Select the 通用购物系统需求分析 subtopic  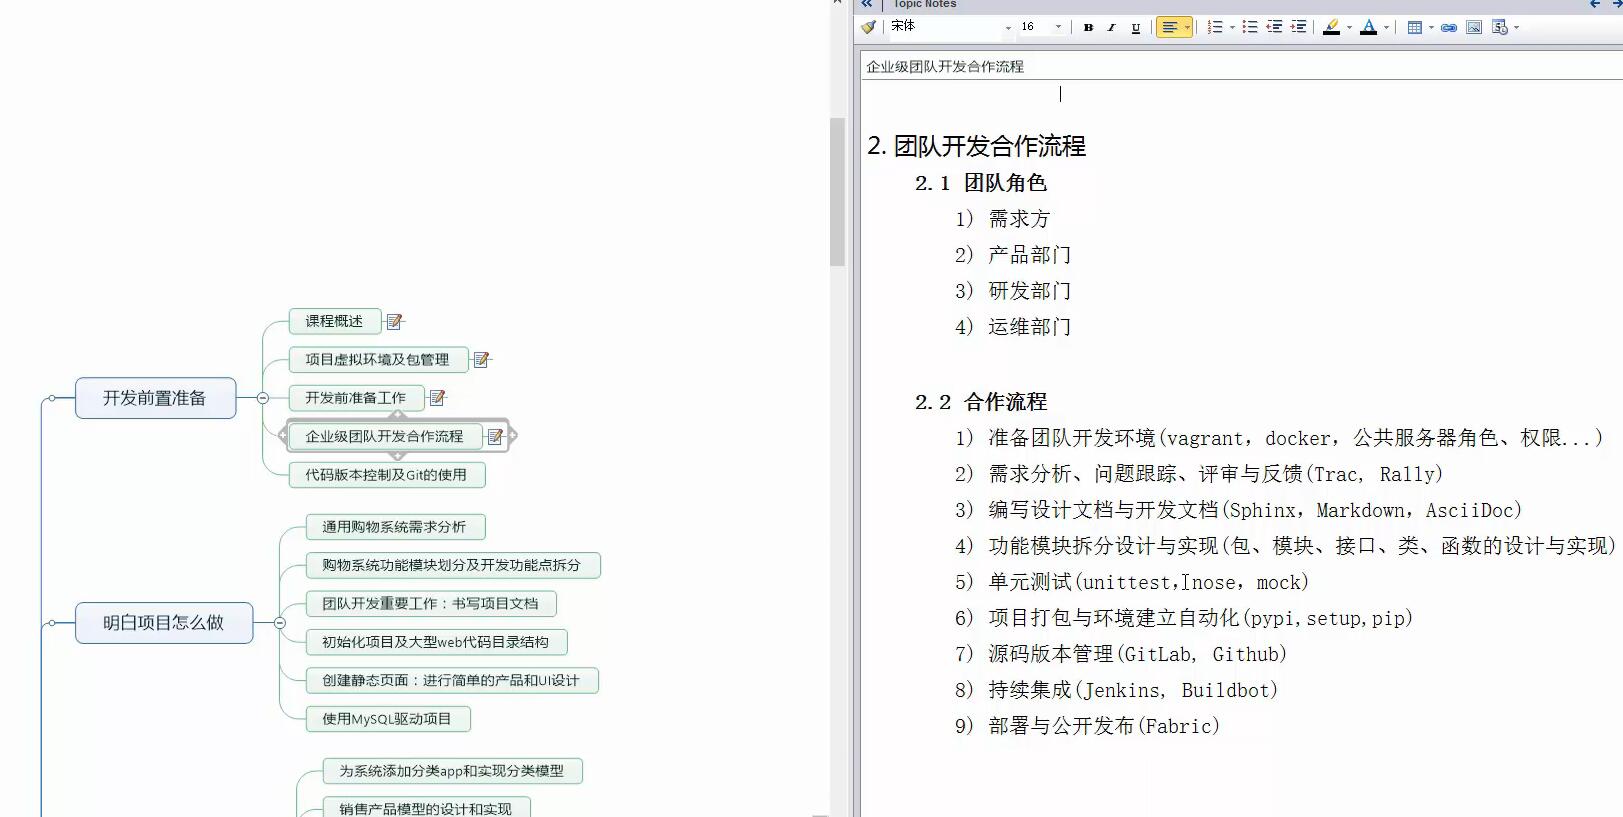[x=394, y=527]
